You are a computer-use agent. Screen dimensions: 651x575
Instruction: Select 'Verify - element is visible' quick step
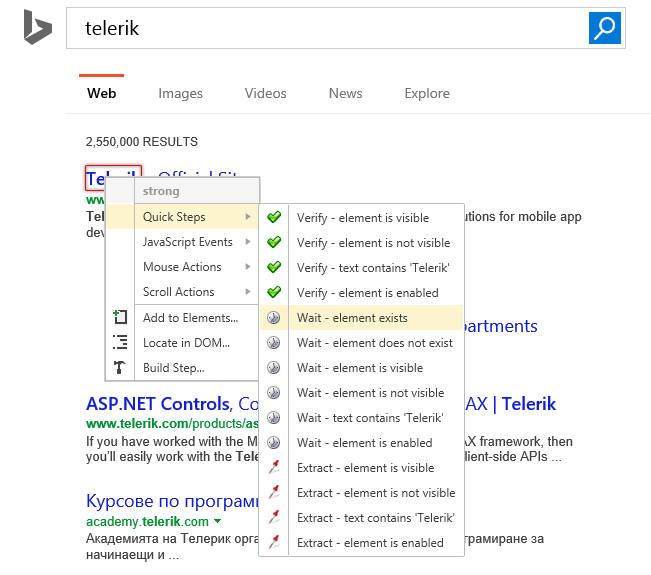[x=362, y=218]
